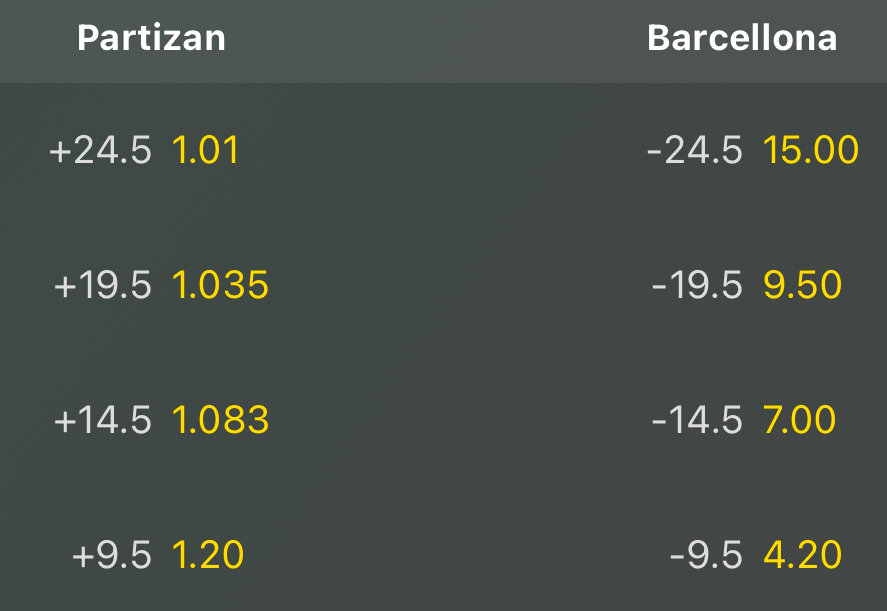Tap the -14.5 handicap label
887x611 pixels.
pos(697,420)
